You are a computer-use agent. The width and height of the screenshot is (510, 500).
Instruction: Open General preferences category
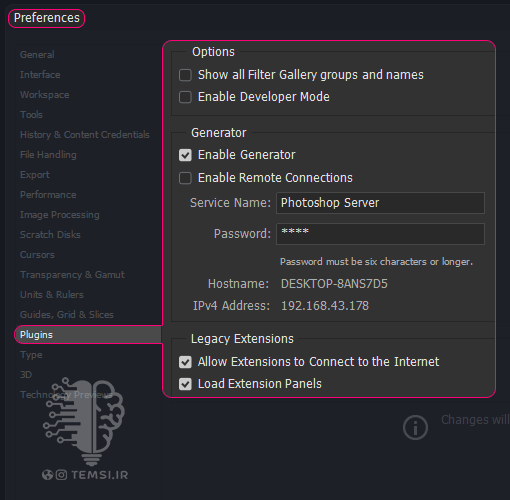(x=37, y=55)
